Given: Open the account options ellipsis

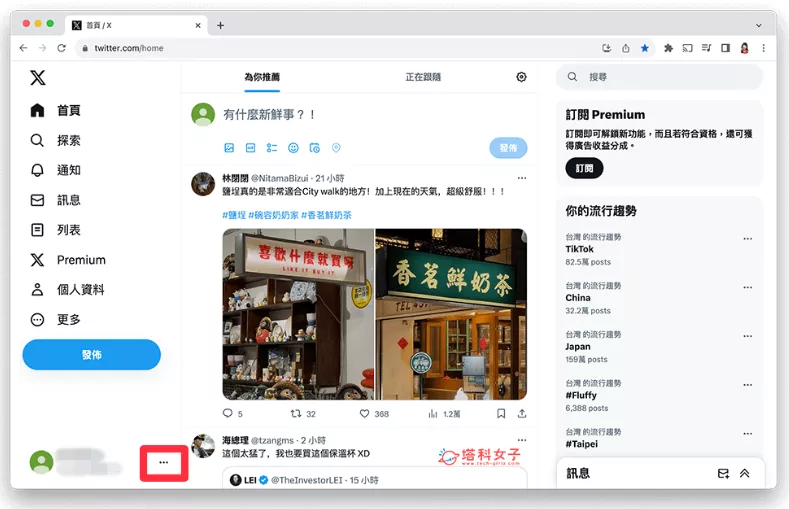Looking at the screenshot, I should pos(164,462).
